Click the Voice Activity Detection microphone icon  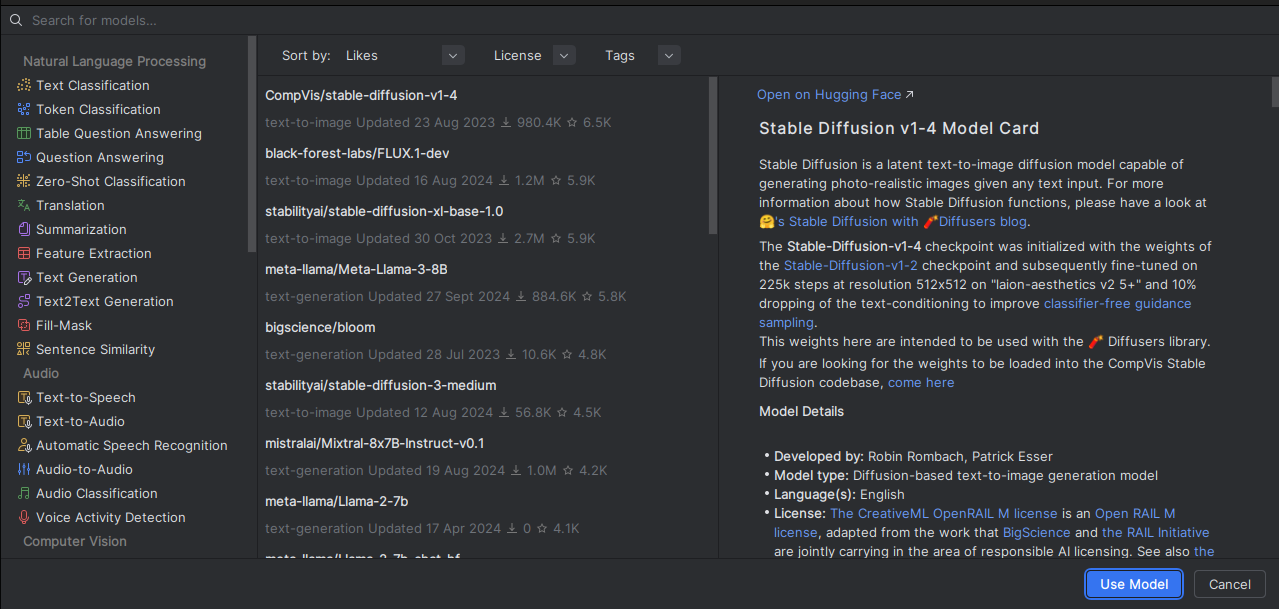tap(24, 518)
